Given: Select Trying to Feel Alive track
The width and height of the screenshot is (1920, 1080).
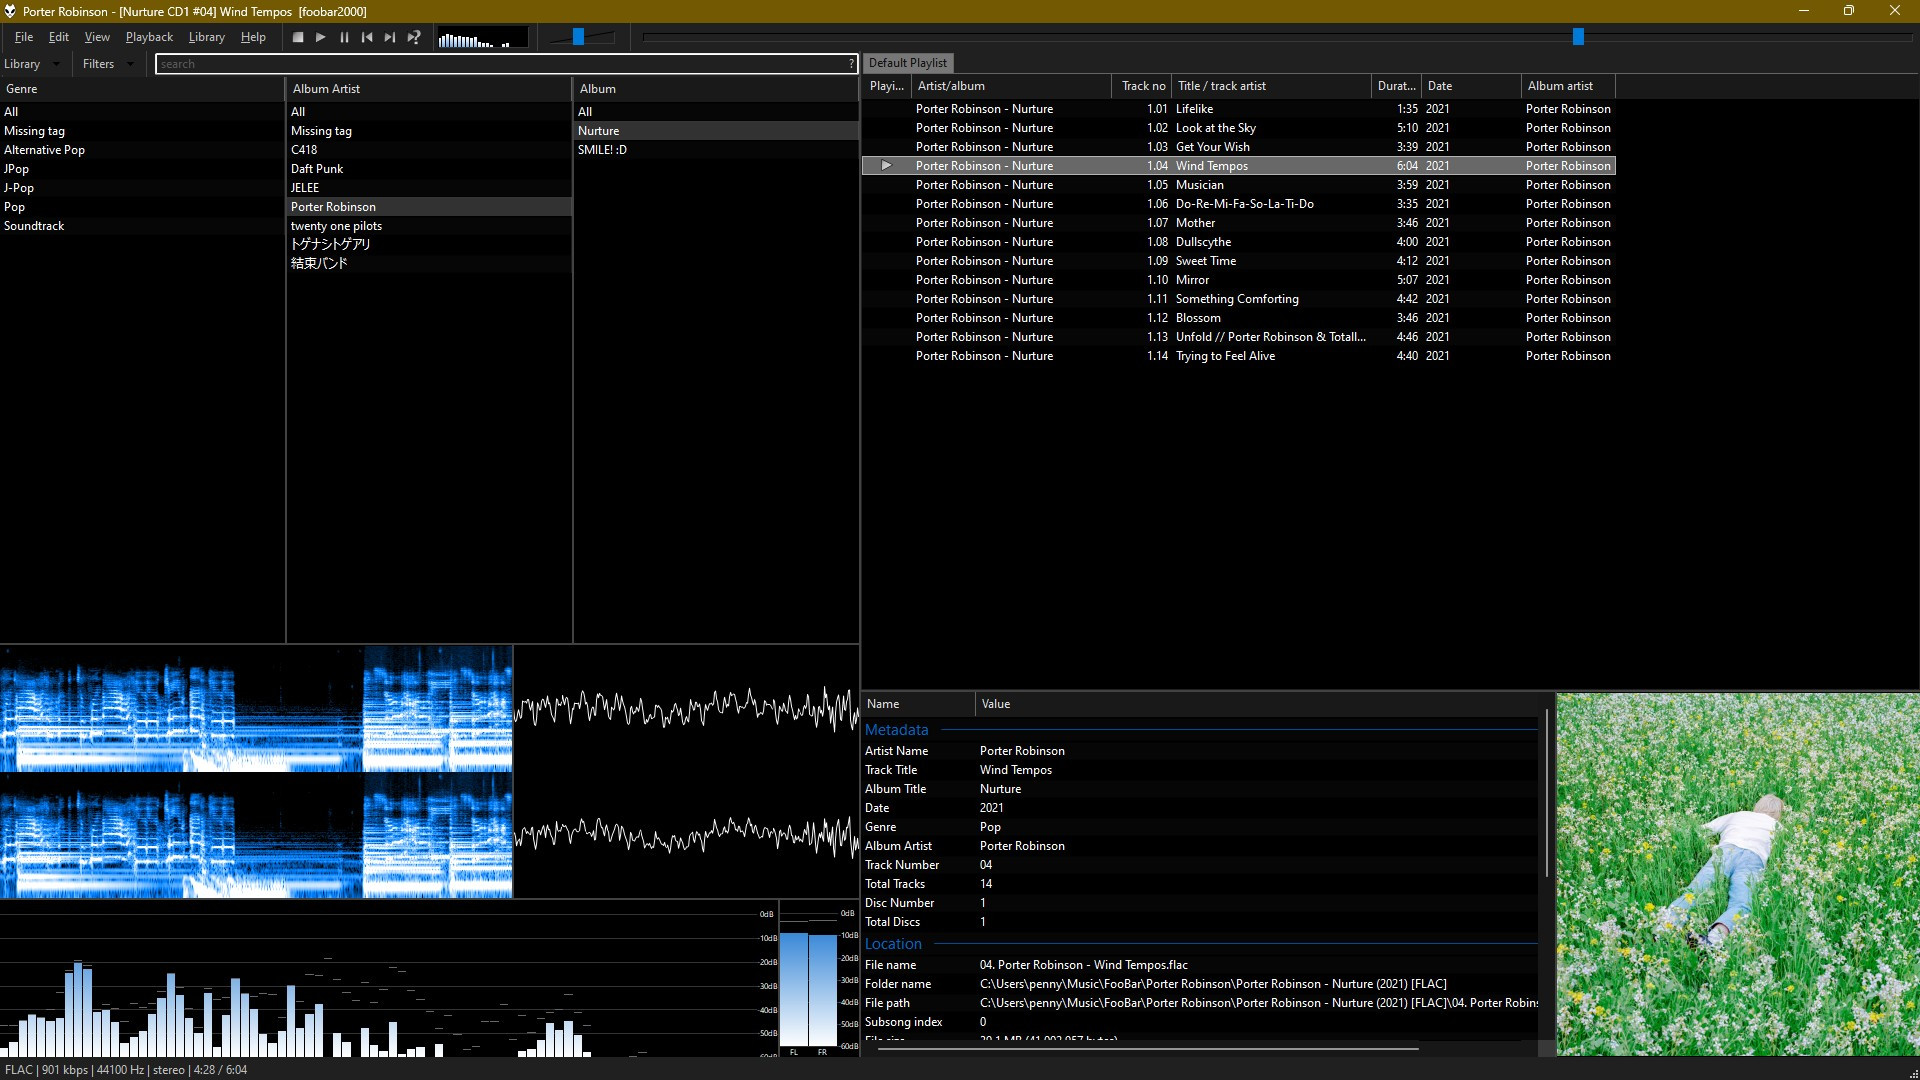Looking at the screenshot, I should (x=1239, y=356).
